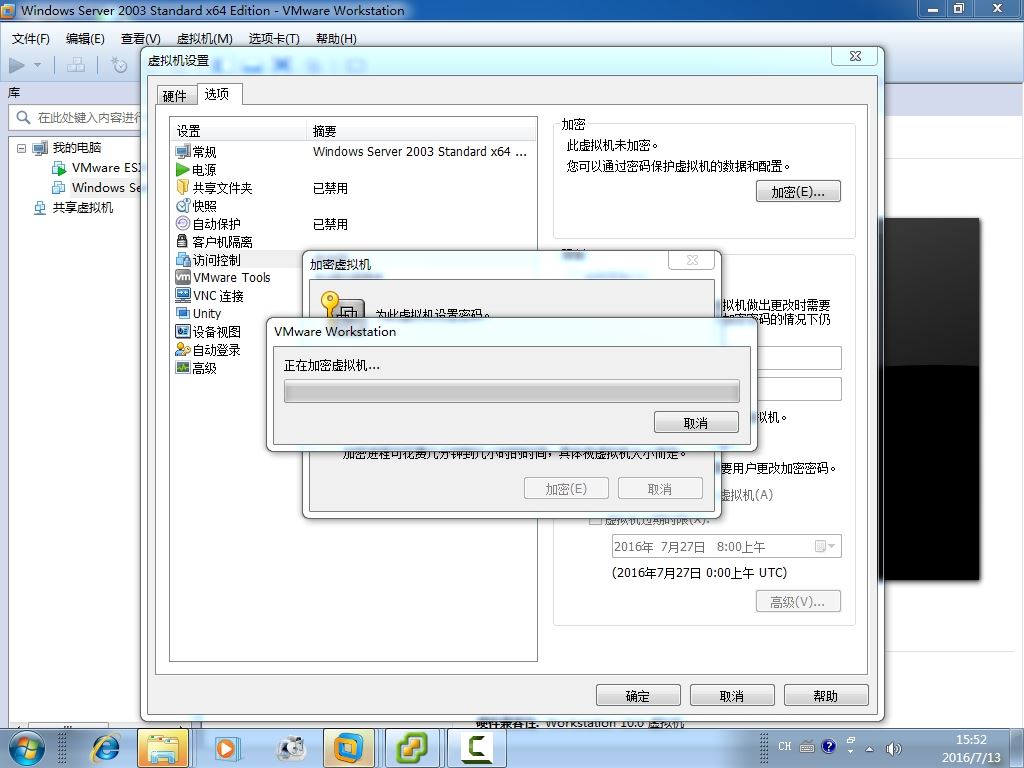Screen dimensions: 1024x768
Task: Toggle the 虚拟机过期时限 checkbox
Action: coord(595,520)
